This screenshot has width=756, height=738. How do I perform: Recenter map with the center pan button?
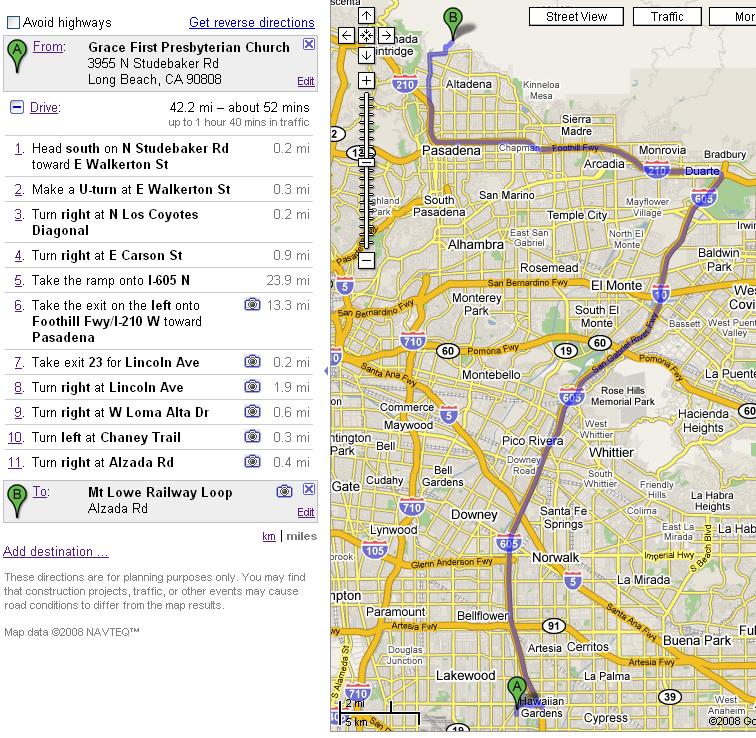click(366, 35)
